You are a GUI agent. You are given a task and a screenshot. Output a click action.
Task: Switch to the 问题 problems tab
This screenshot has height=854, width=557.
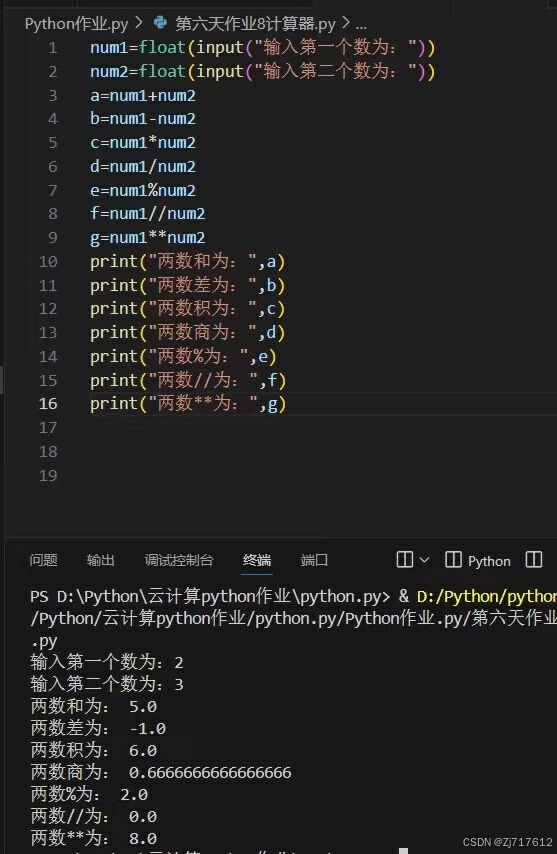point(44,560)
